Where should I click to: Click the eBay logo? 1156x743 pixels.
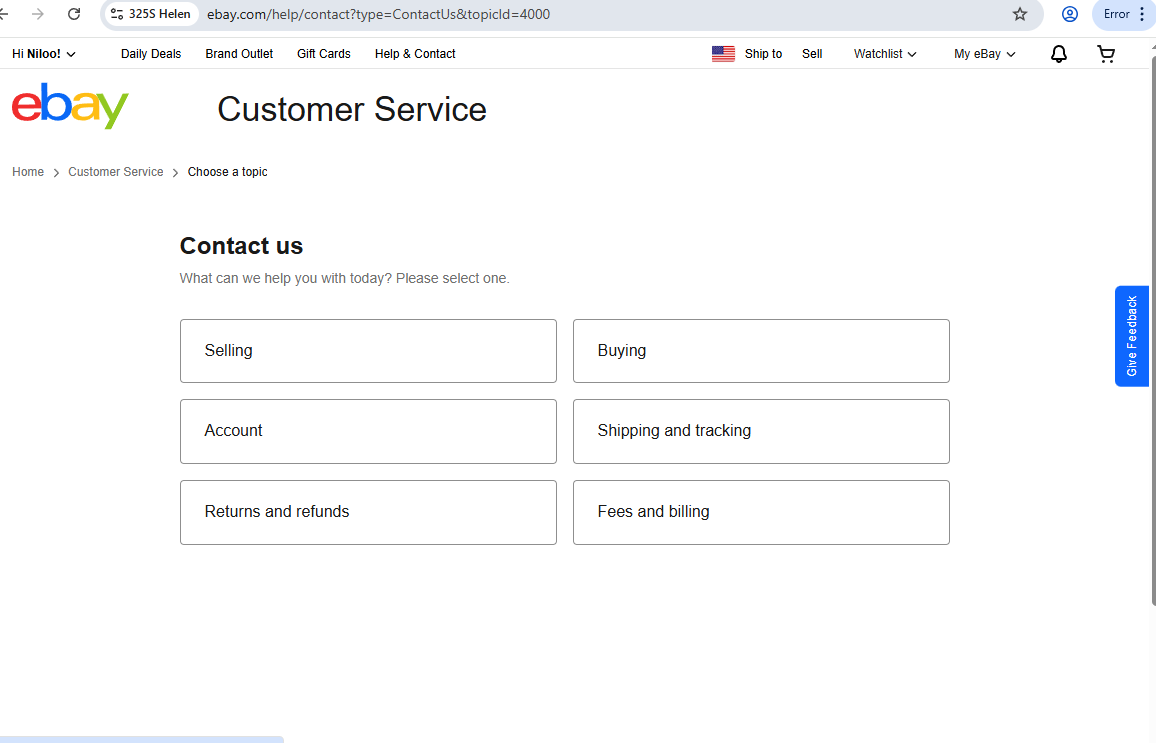pos(70,106)
